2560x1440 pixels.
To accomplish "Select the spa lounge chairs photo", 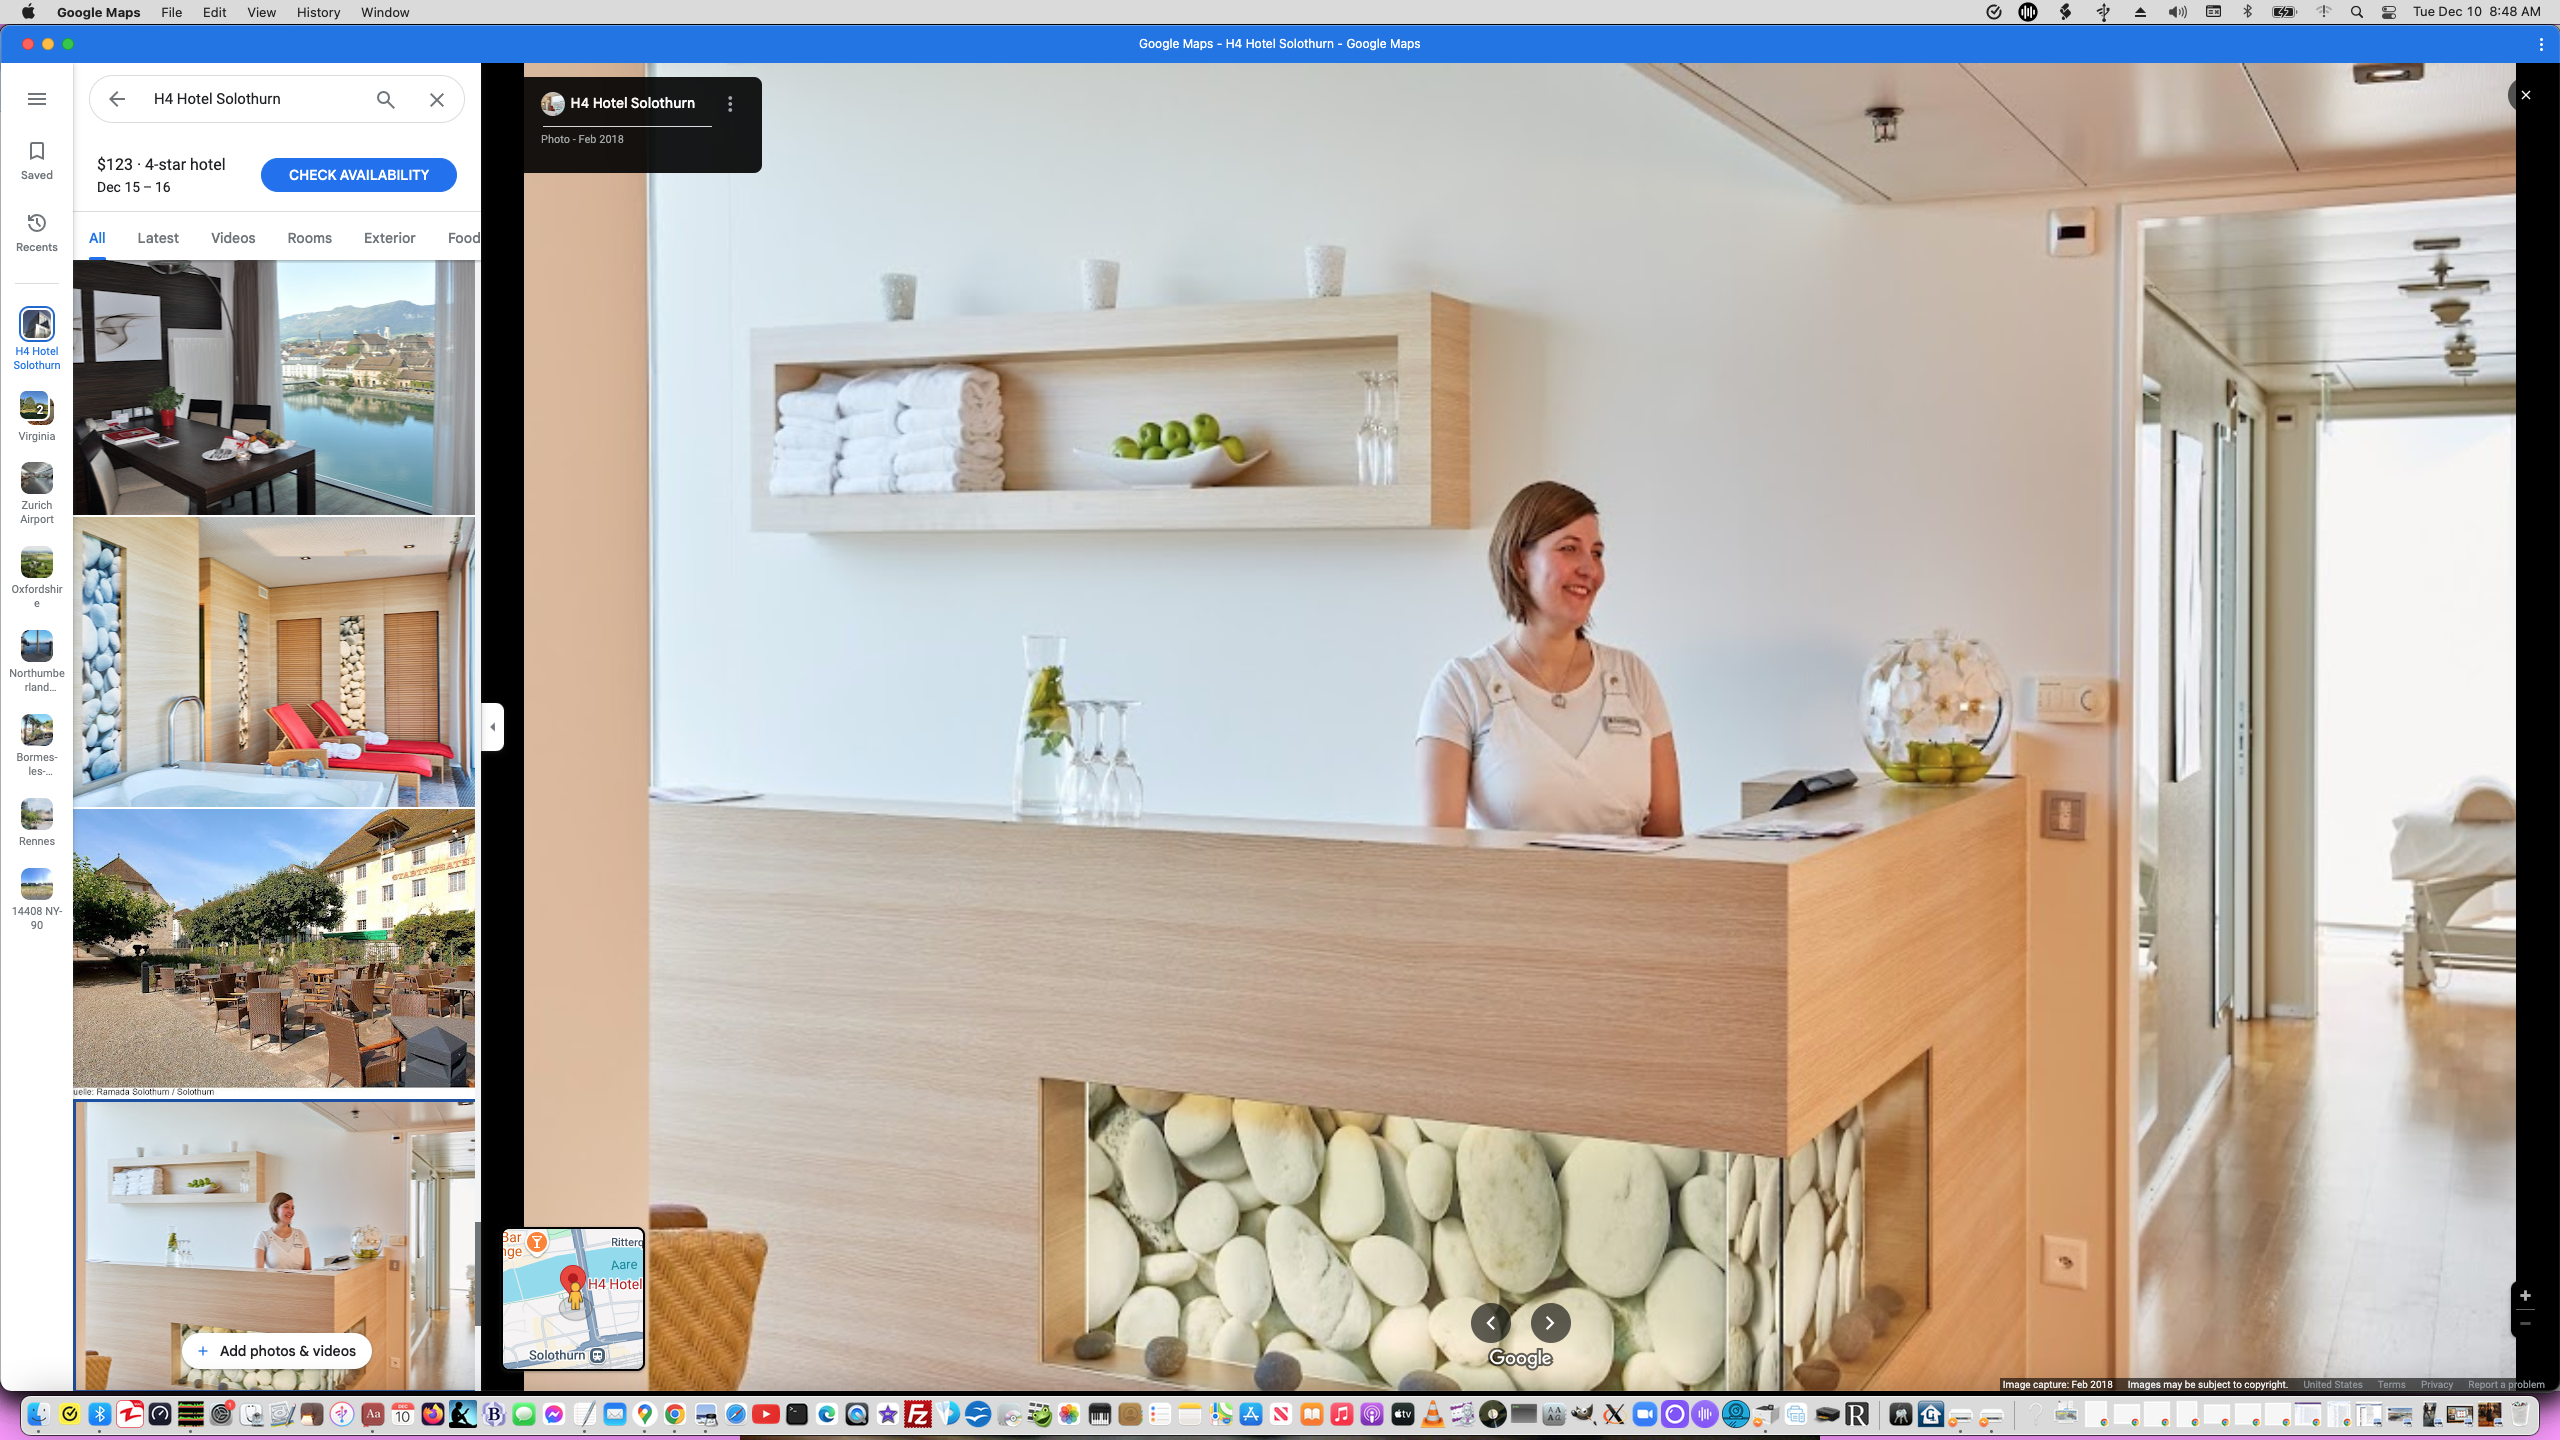I will click(274, 662).
